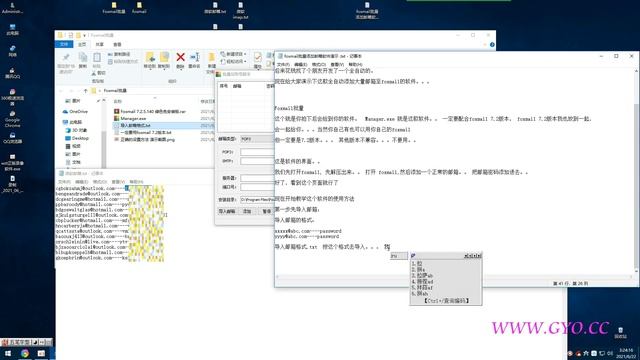Open the File menu in the front Notepad

(x=283, y=64)
